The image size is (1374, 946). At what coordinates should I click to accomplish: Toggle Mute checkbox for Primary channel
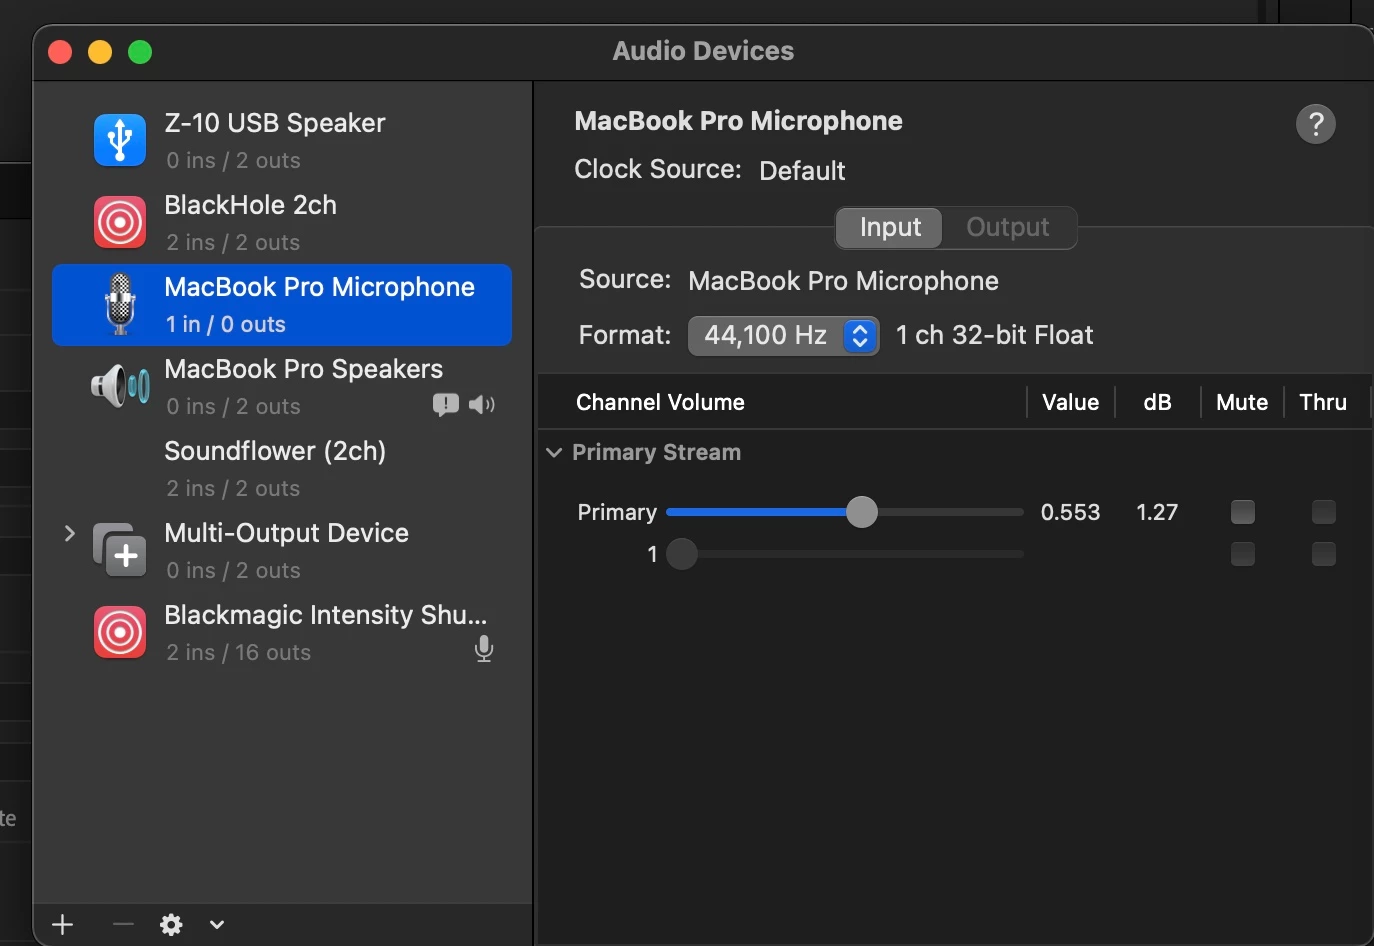pyautogui.click(x=1243, y=512)
